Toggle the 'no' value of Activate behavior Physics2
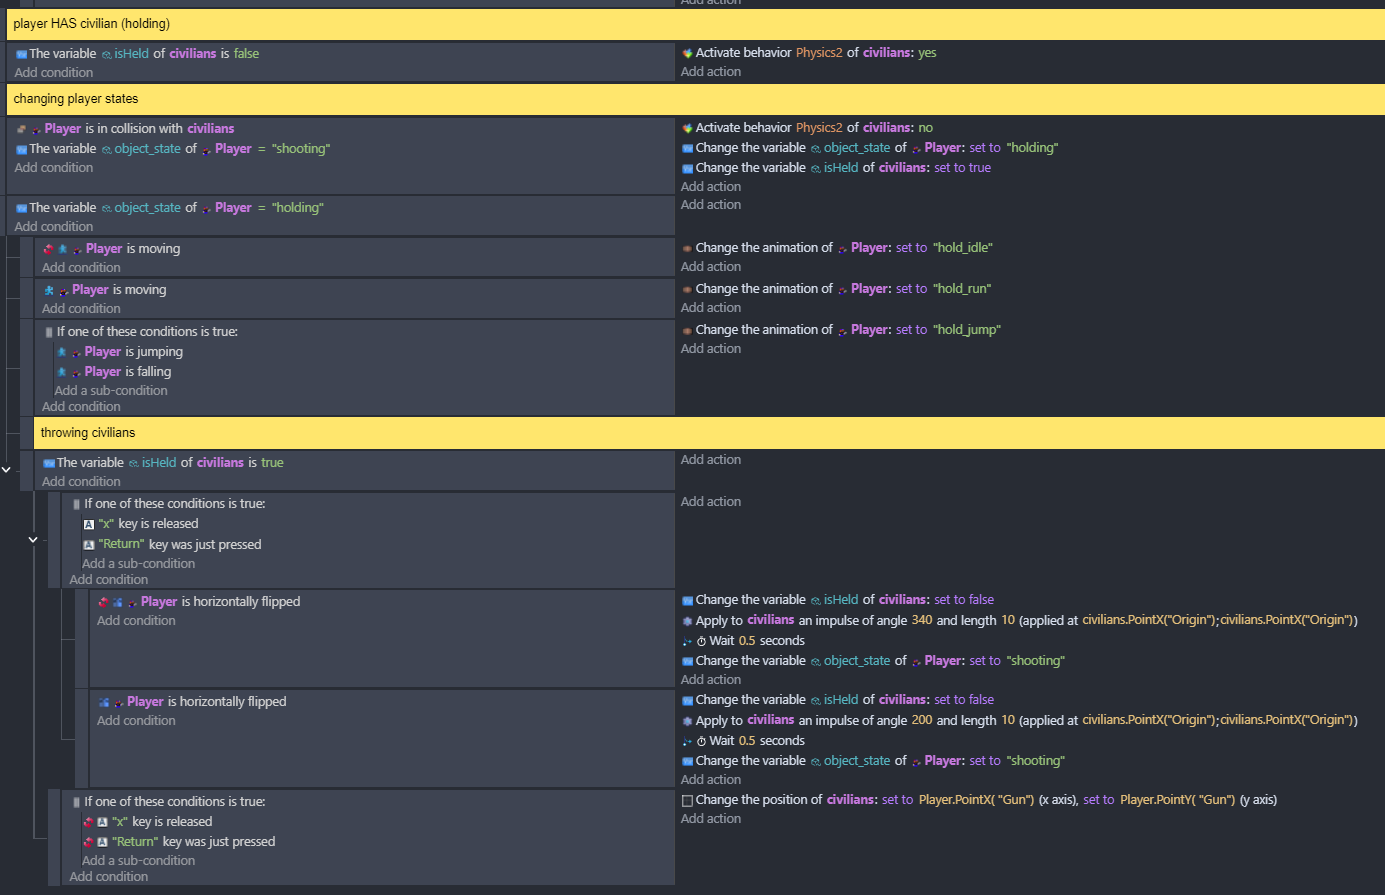The image size is (1385, 895). tap(925, 128)
